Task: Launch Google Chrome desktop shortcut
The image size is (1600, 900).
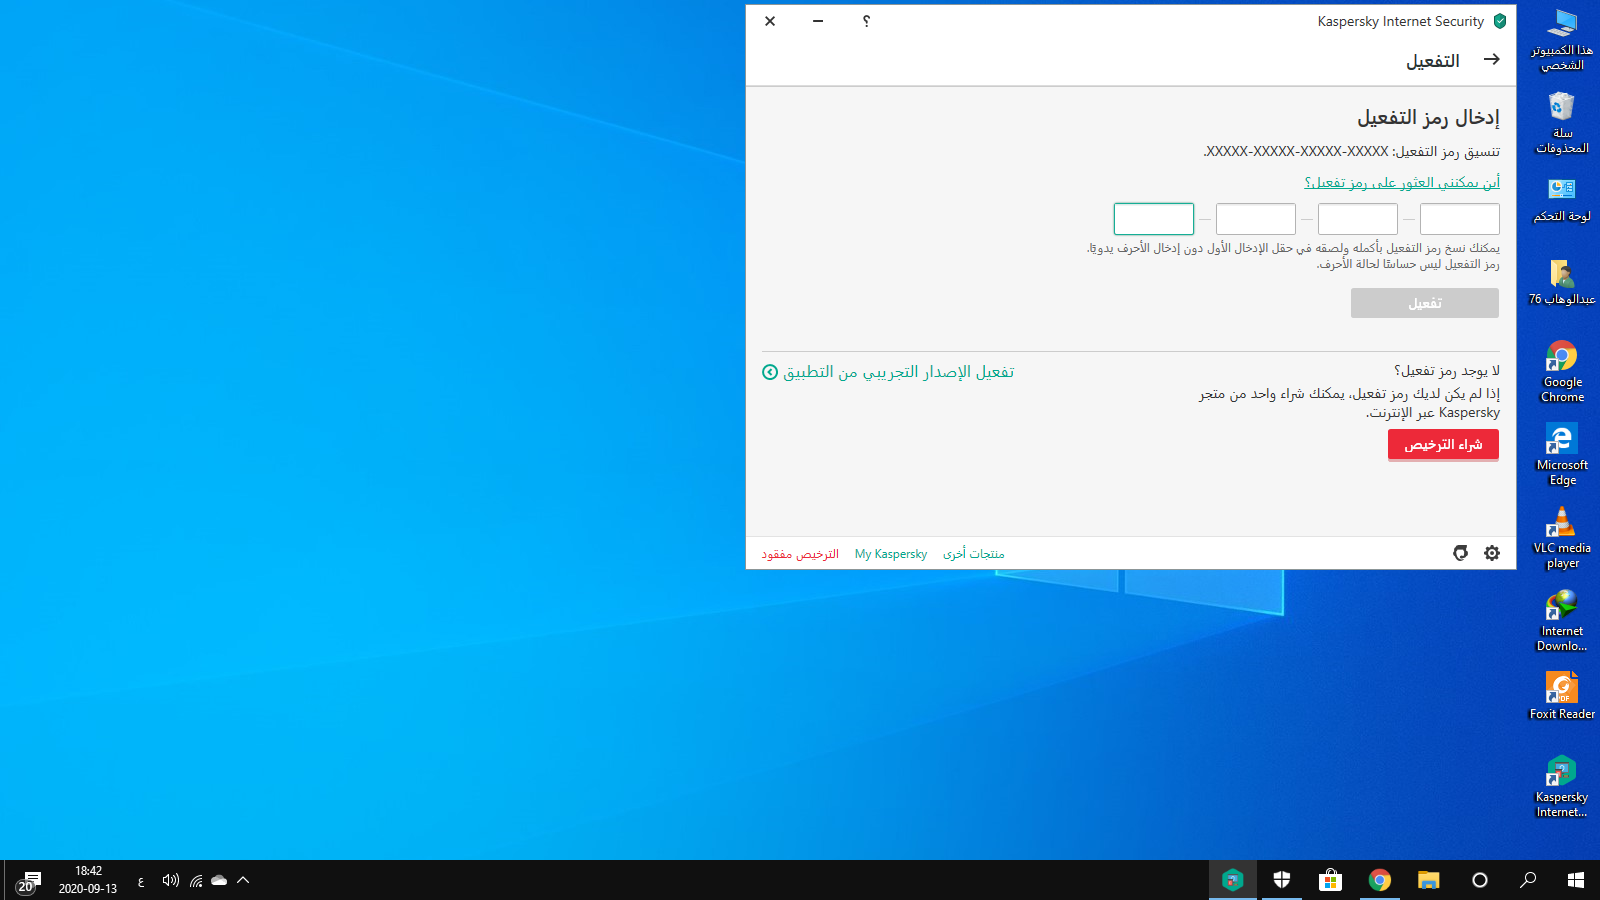Action: click(x=1562, y=372)
